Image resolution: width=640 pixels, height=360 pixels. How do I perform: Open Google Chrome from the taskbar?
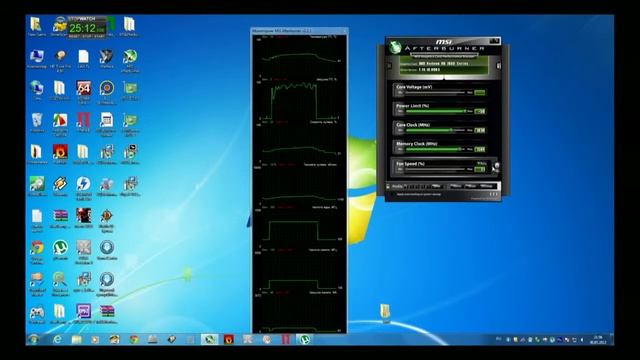[x=133, y=339]
